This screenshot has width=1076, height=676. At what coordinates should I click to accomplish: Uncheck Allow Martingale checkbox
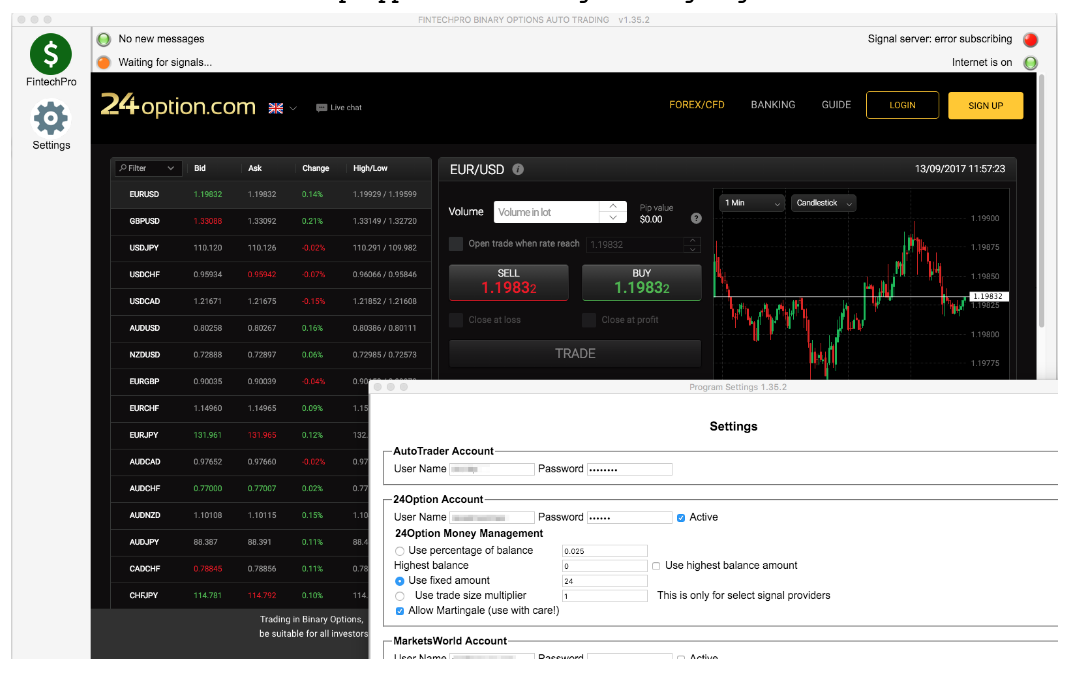400,611
